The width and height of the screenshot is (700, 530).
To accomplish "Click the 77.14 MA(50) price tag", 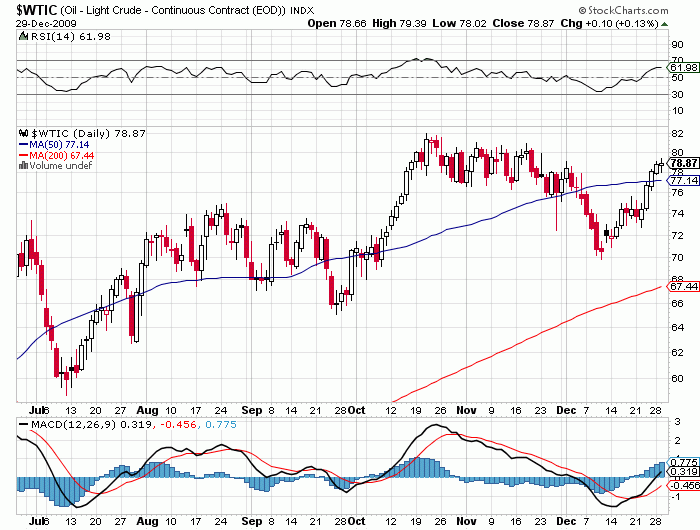I will (x=683, y=181).
